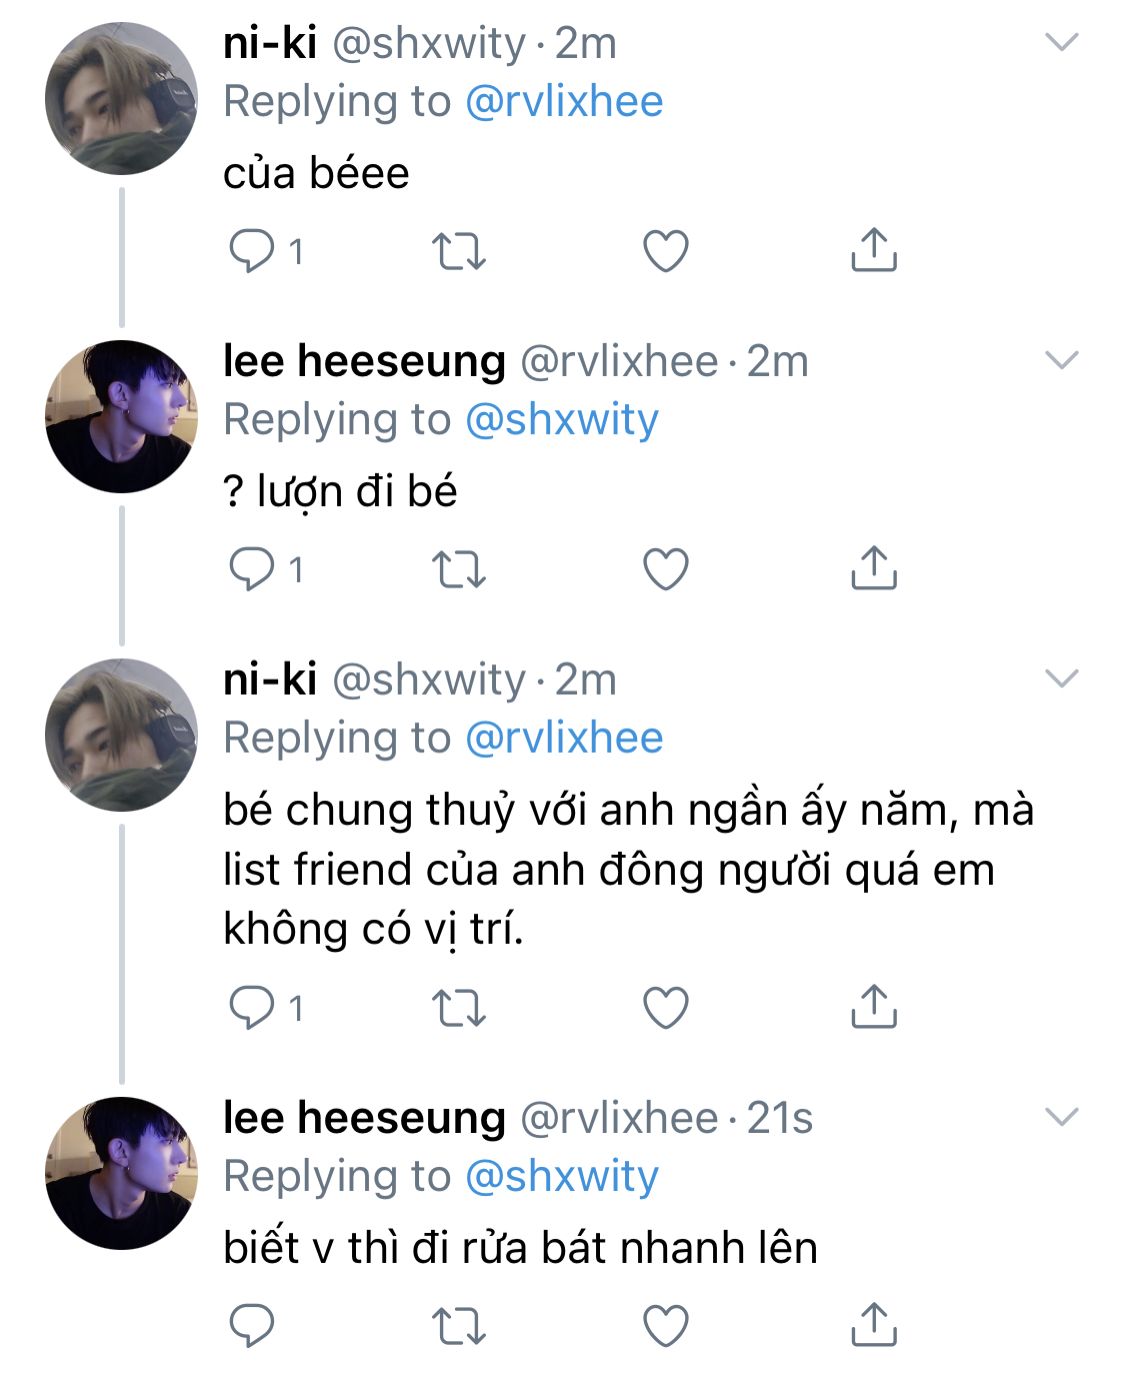The image size is (1125, 1378).
Task: Like the "bé chung thuỷ" tweet
Action: pos(665,1007)
